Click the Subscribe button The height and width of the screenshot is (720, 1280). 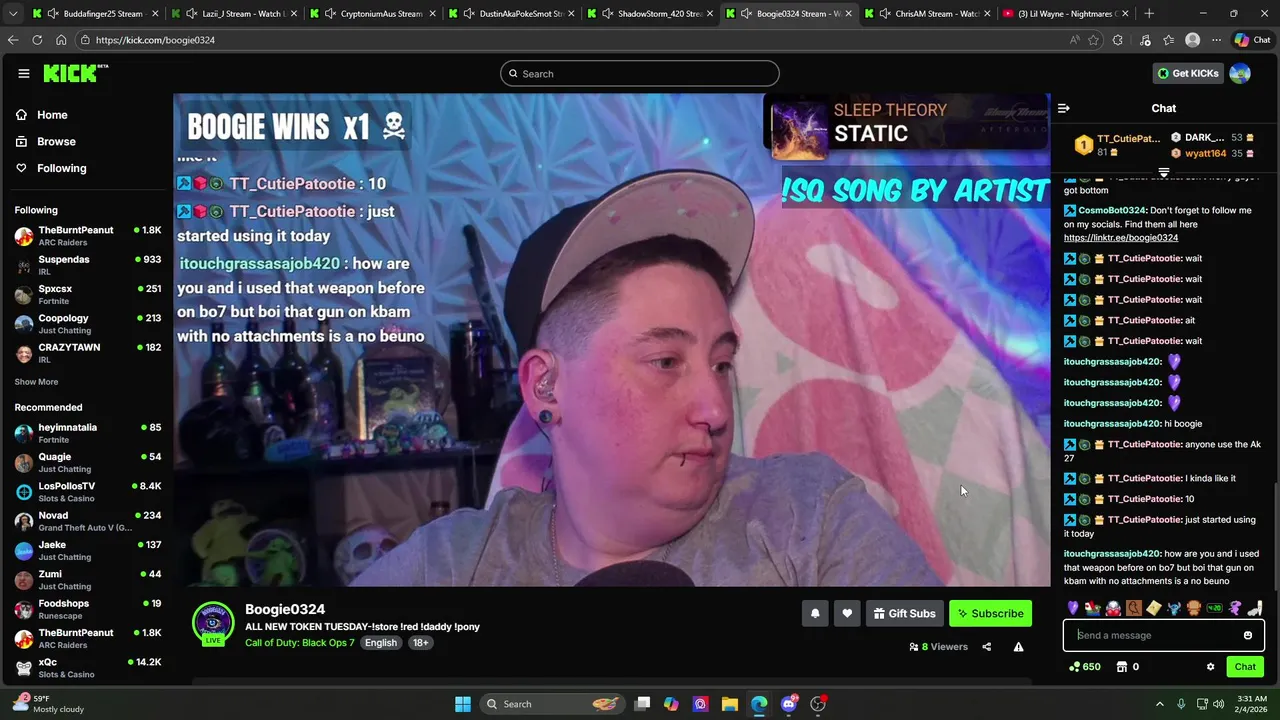990,613
